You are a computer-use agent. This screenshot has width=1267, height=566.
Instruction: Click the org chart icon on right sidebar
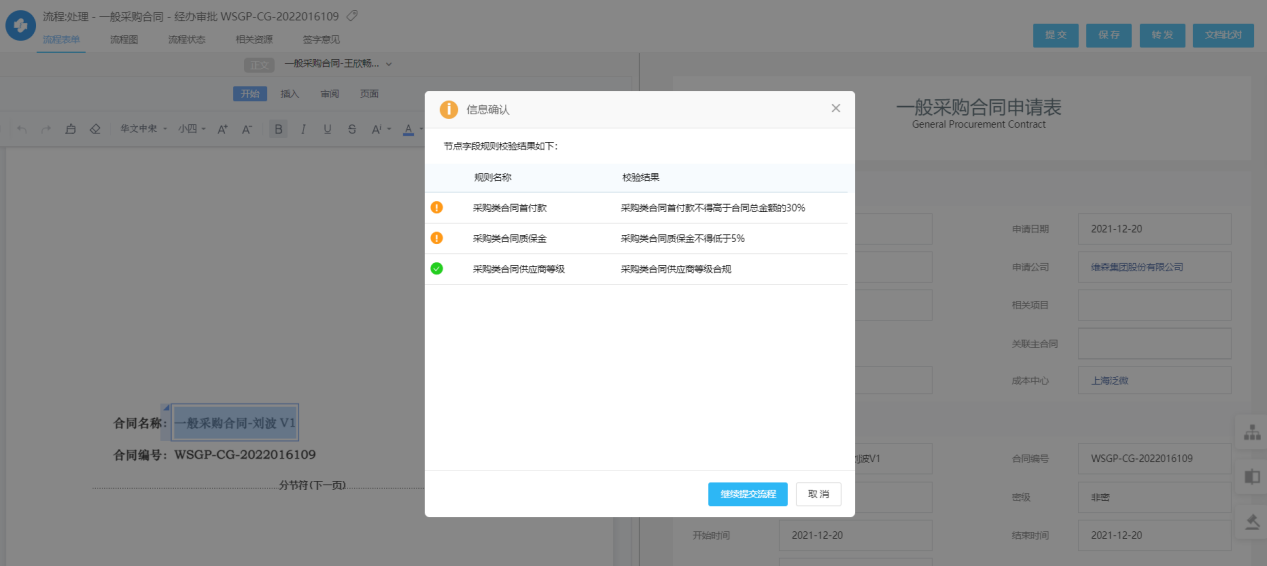coord(1252,432)
